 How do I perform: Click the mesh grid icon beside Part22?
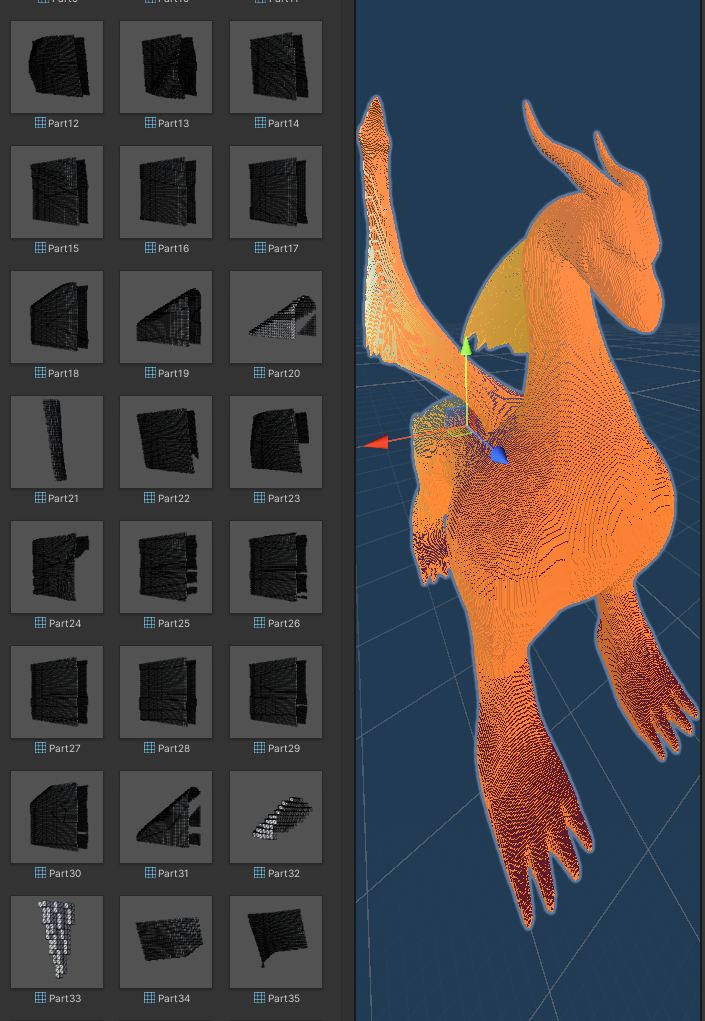pos(150,498)
